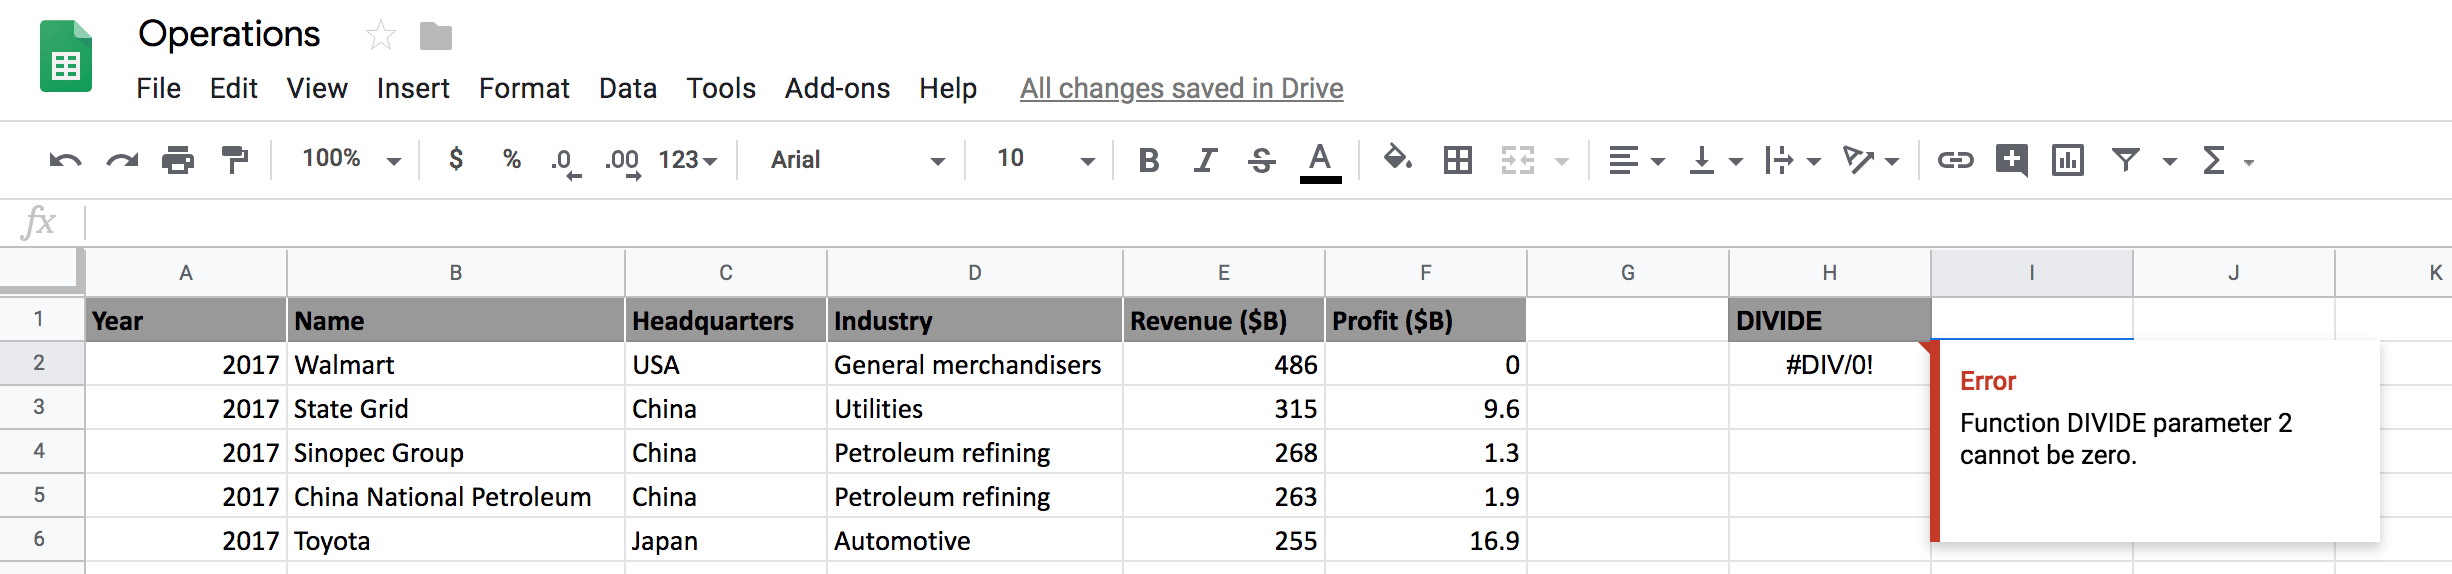The height and width of the screenshot is (574, 2452).
Task: Click into the formula bar
Action: pos(1268,222)
